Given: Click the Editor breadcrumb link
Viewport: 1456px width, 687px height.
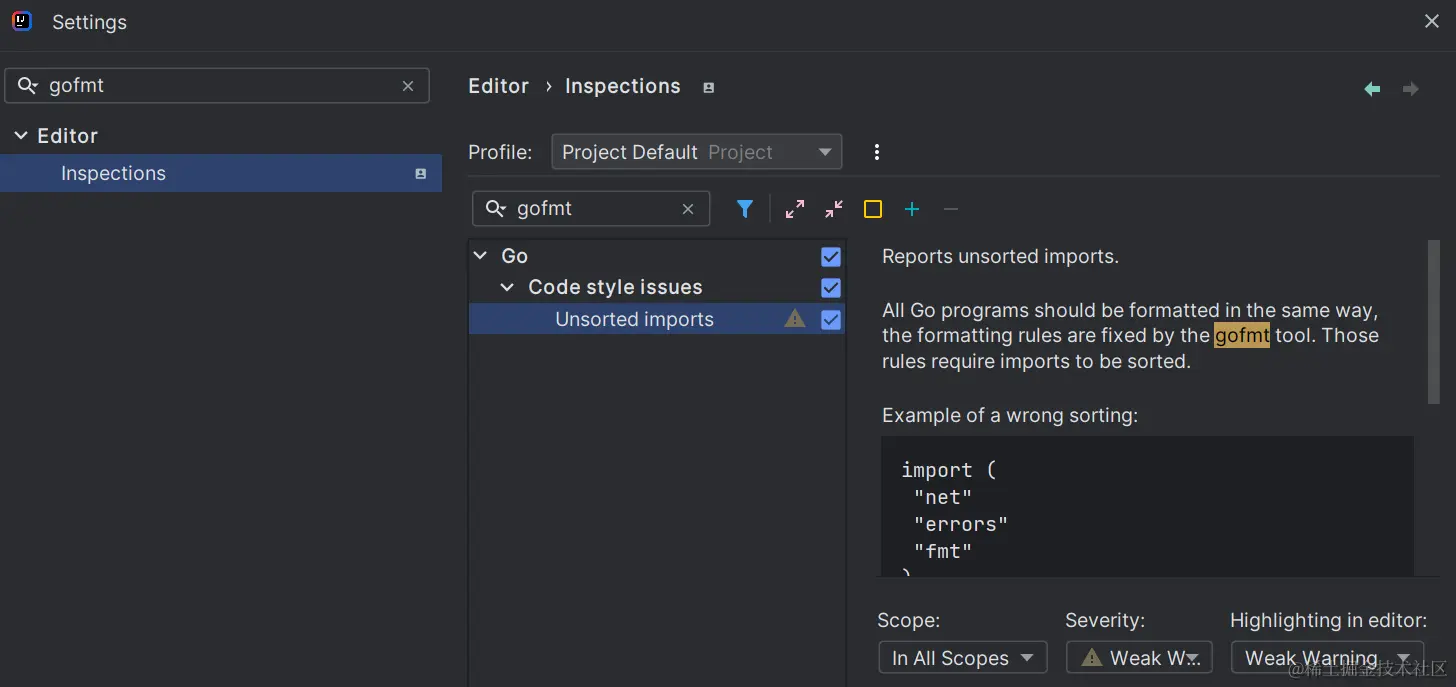Looking at the screenshot, I should pos(498,86).
